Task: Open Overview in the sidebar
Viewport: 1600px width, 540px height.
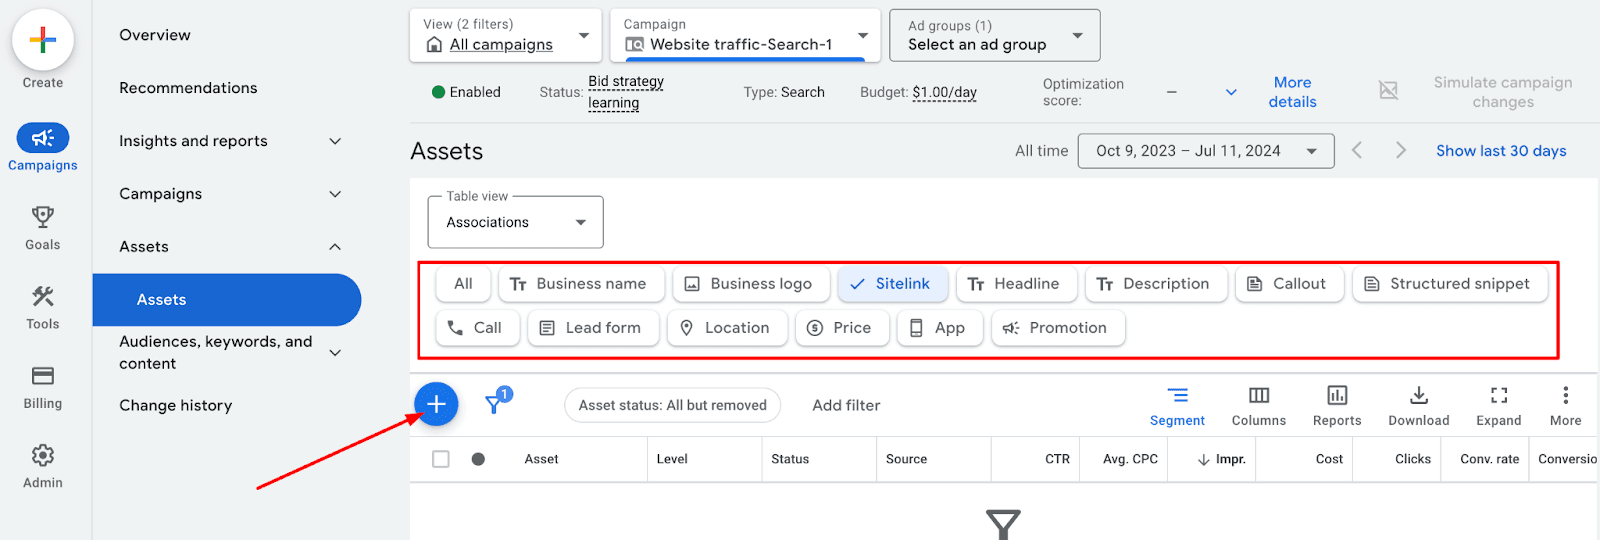Action: tap(155, 35)
